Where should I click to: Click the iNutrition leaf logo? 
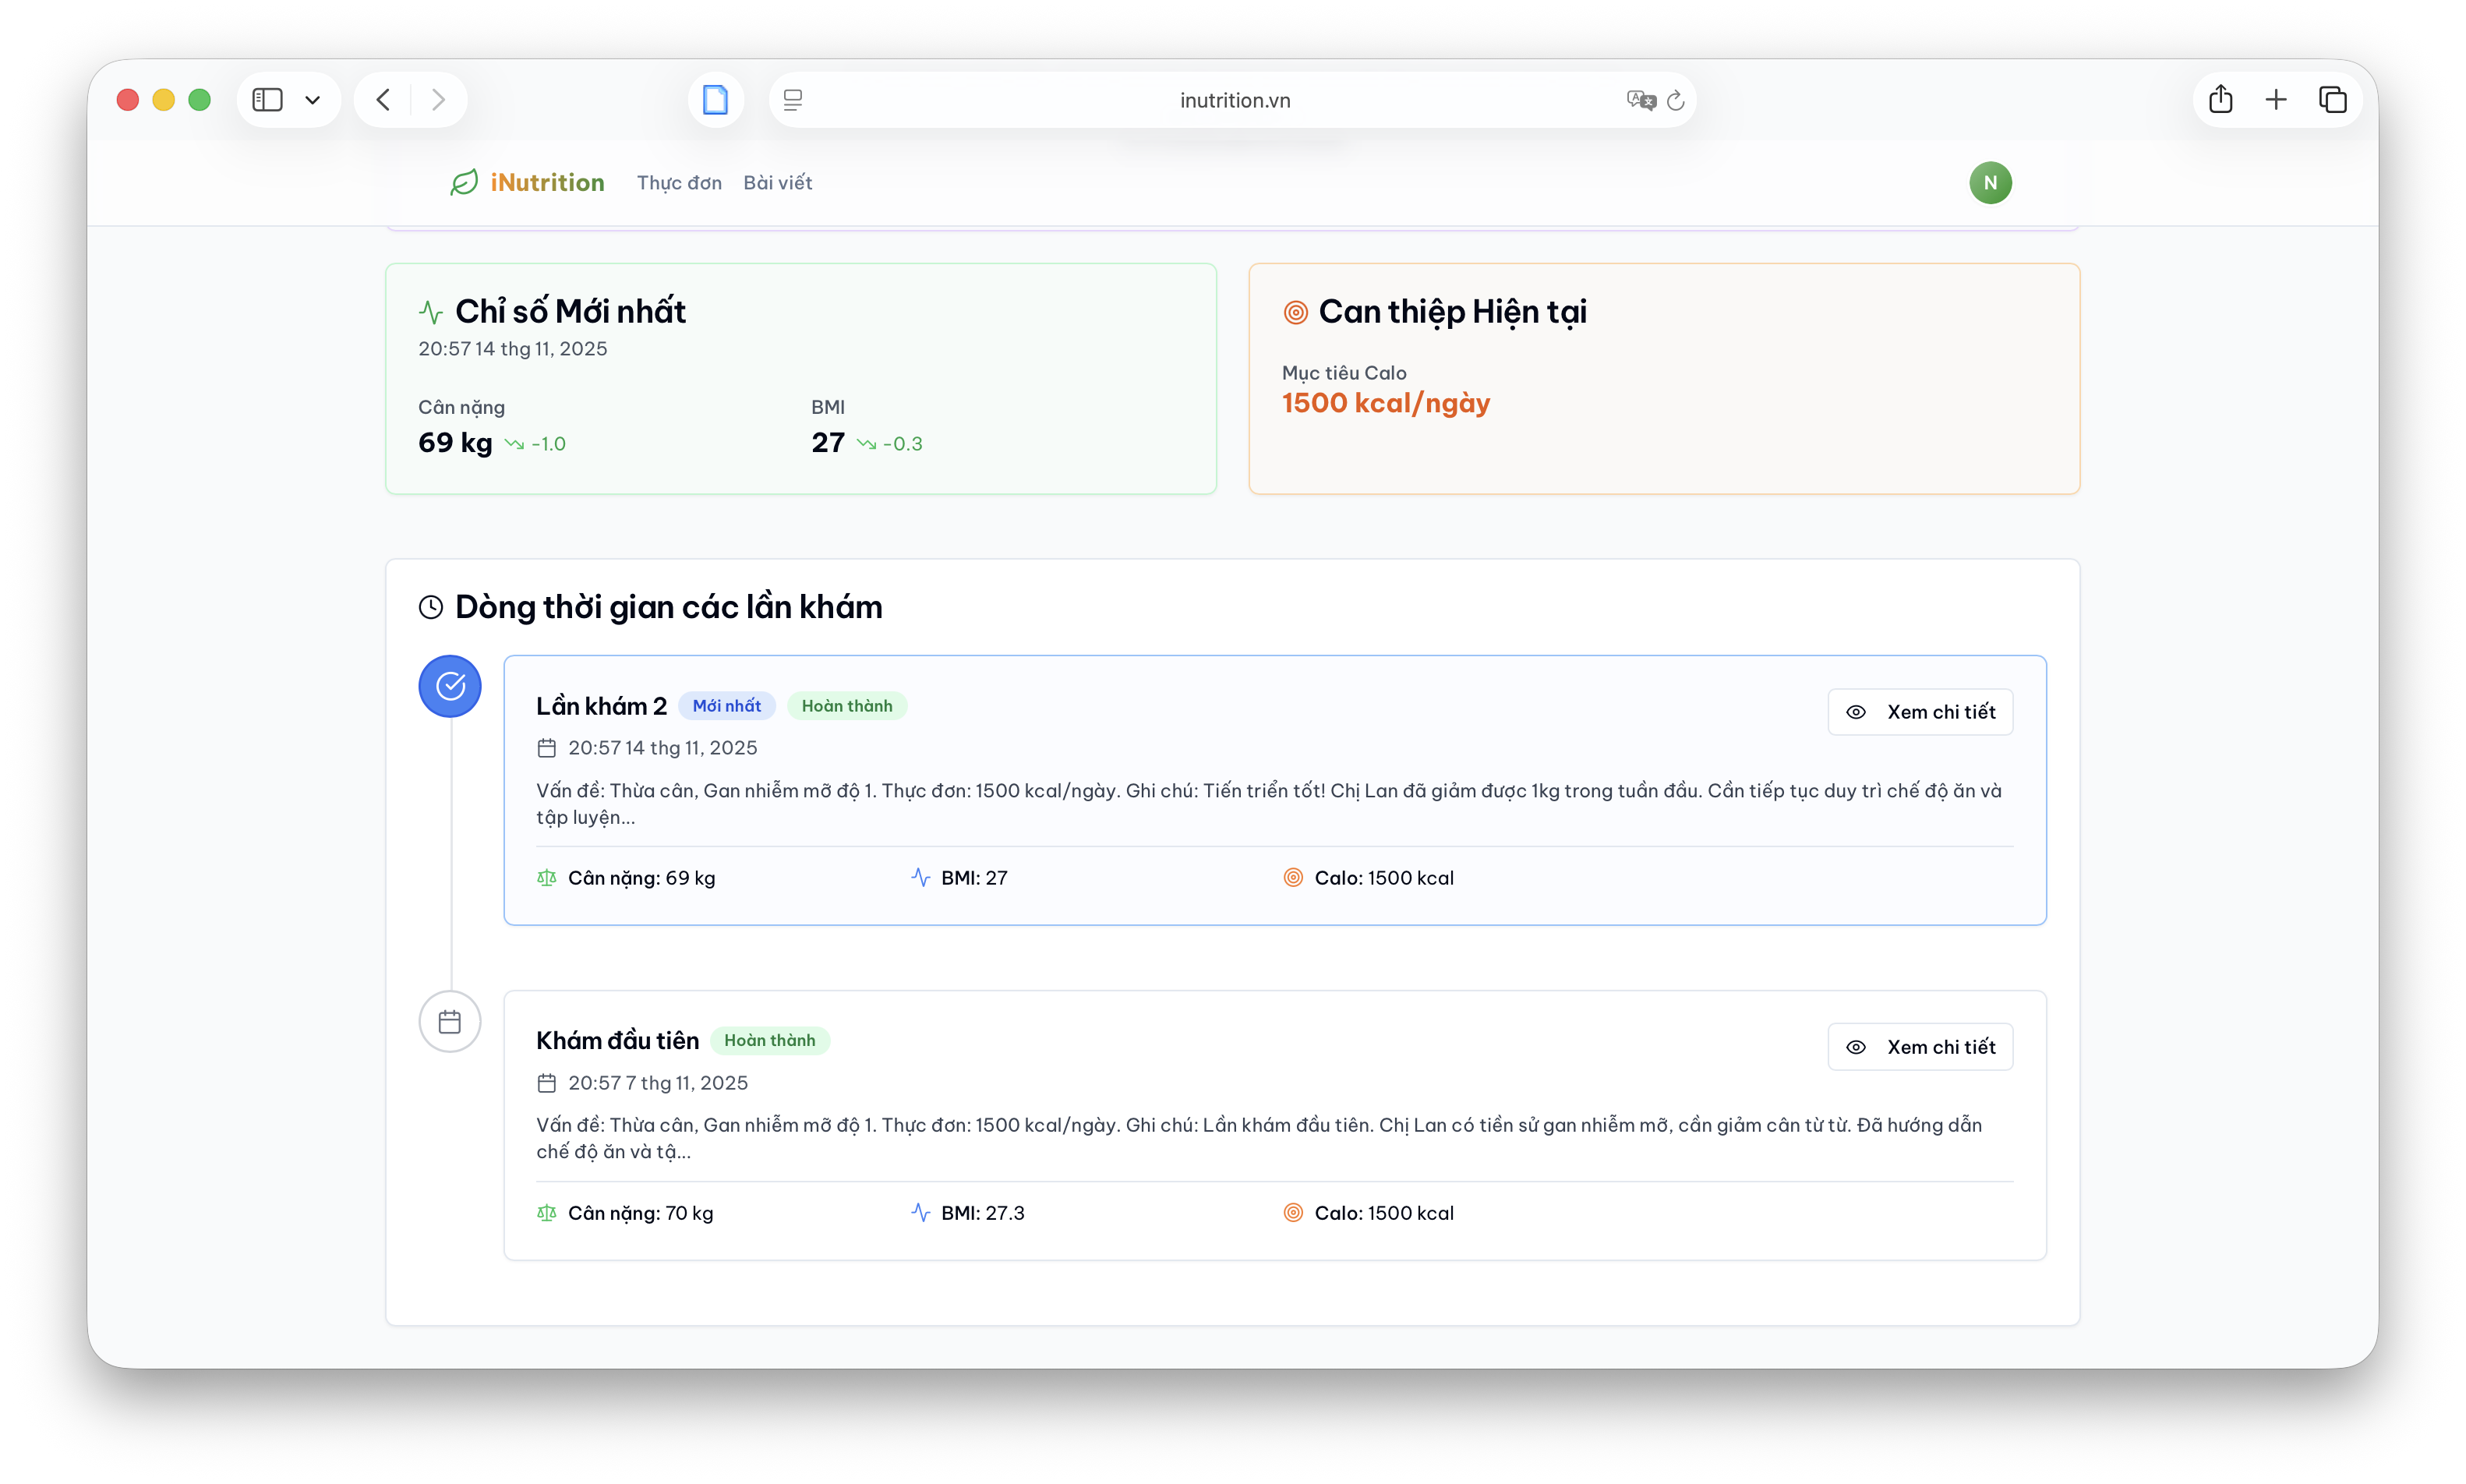pyautogui.click(x=464, y=182)
